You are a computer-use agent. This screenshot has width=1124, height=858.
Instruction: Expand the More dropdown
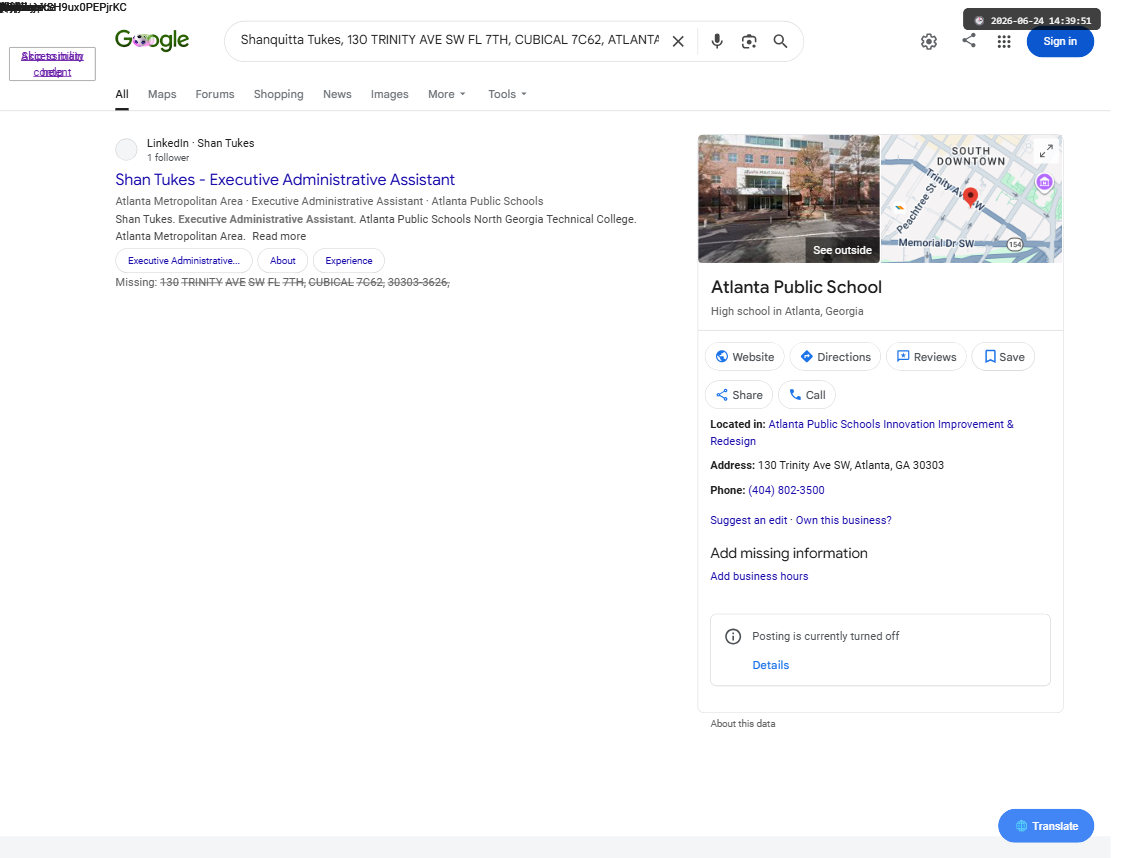click(x=447, y=94)
